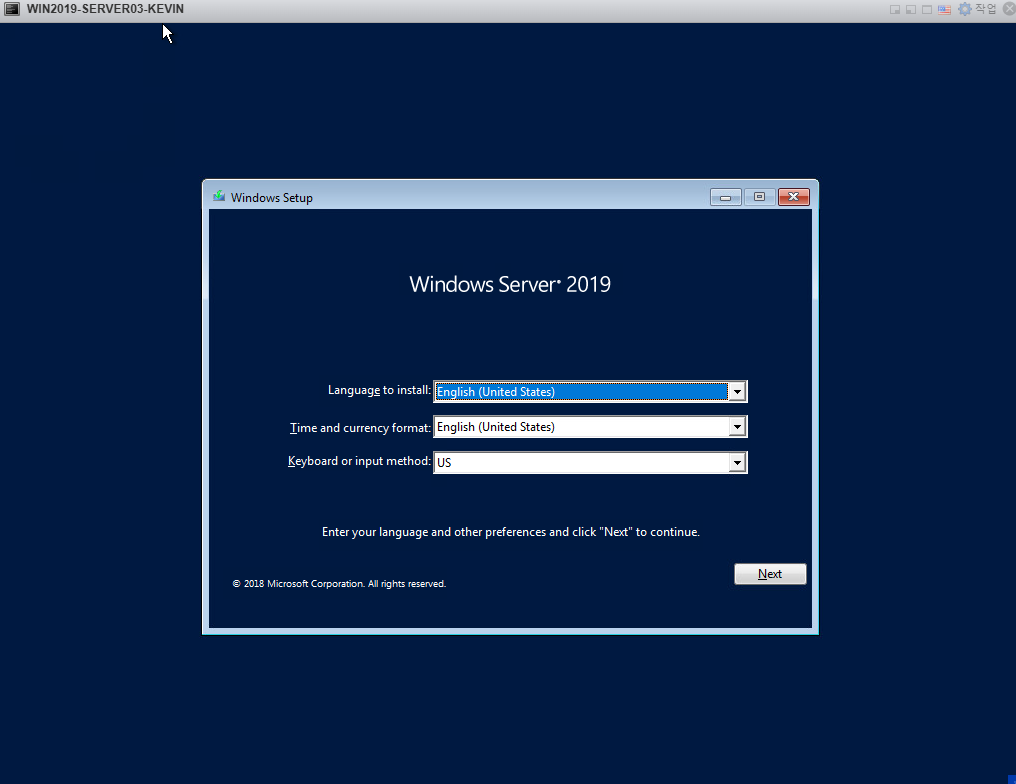Close the Windows Setup dialog
The height and width of the screenshot is (784, 1016).
click(794, 197)
